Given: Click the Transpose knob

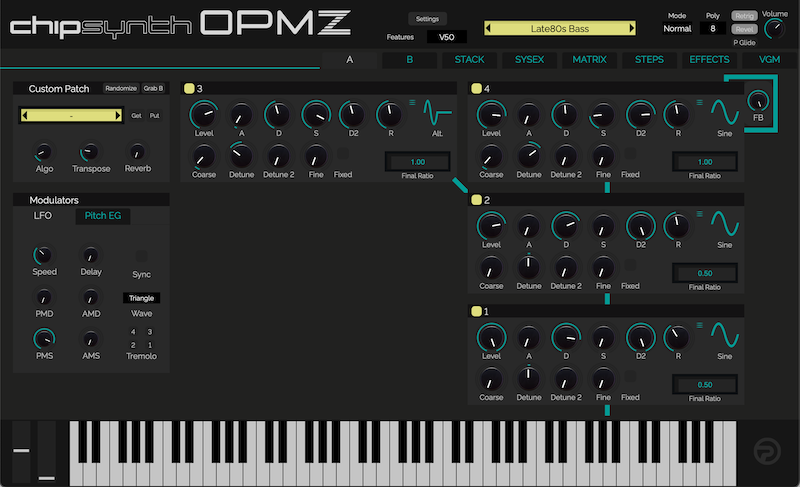Looking at the screenshot, I should click(x=91, y=152).
